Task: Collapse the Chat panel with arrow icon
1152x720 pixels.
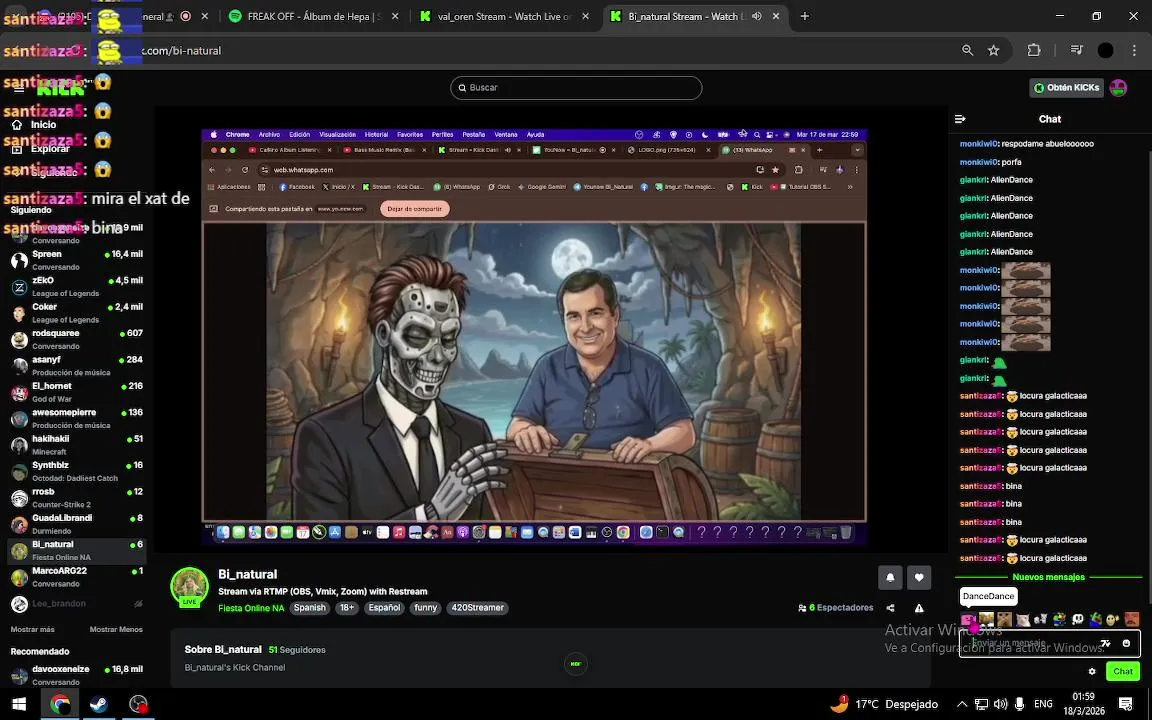Action: (x=960, y=119)
